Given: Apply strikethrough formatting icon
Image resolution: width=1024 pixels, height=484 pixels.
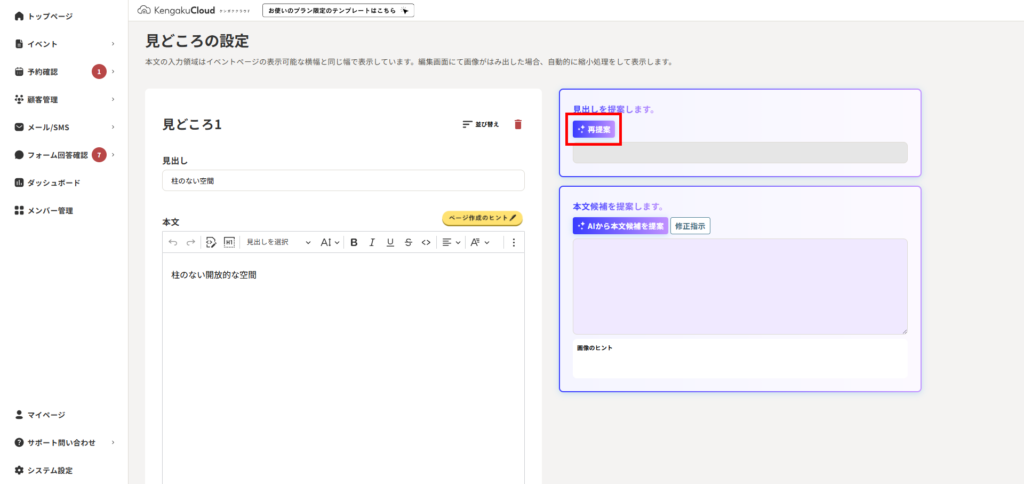Looking at the screenshot, I should [x=408, y=242].
